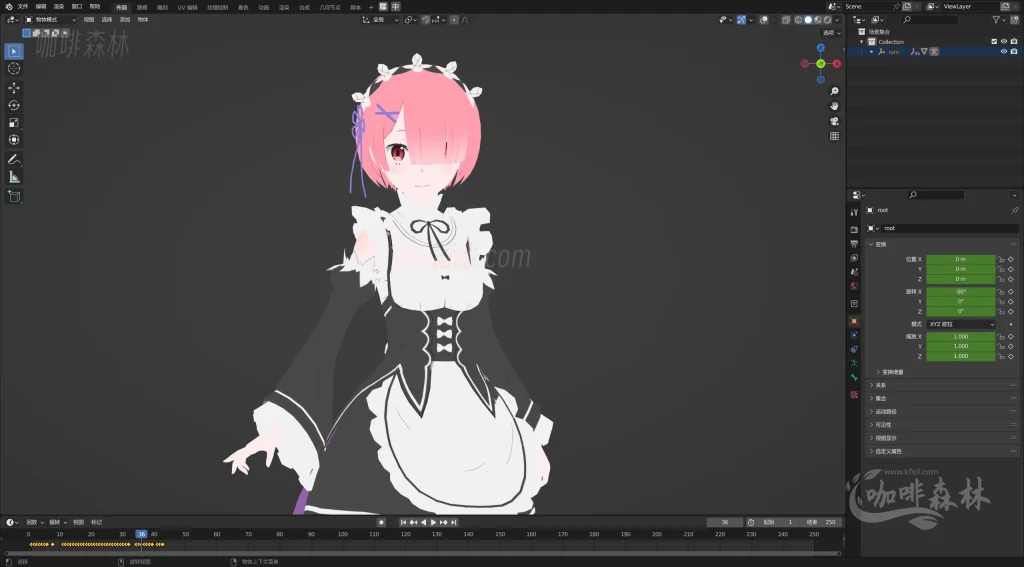1024x567 pixels.
Task: Activate the Add Cube tool
Action: coord(14,196)
